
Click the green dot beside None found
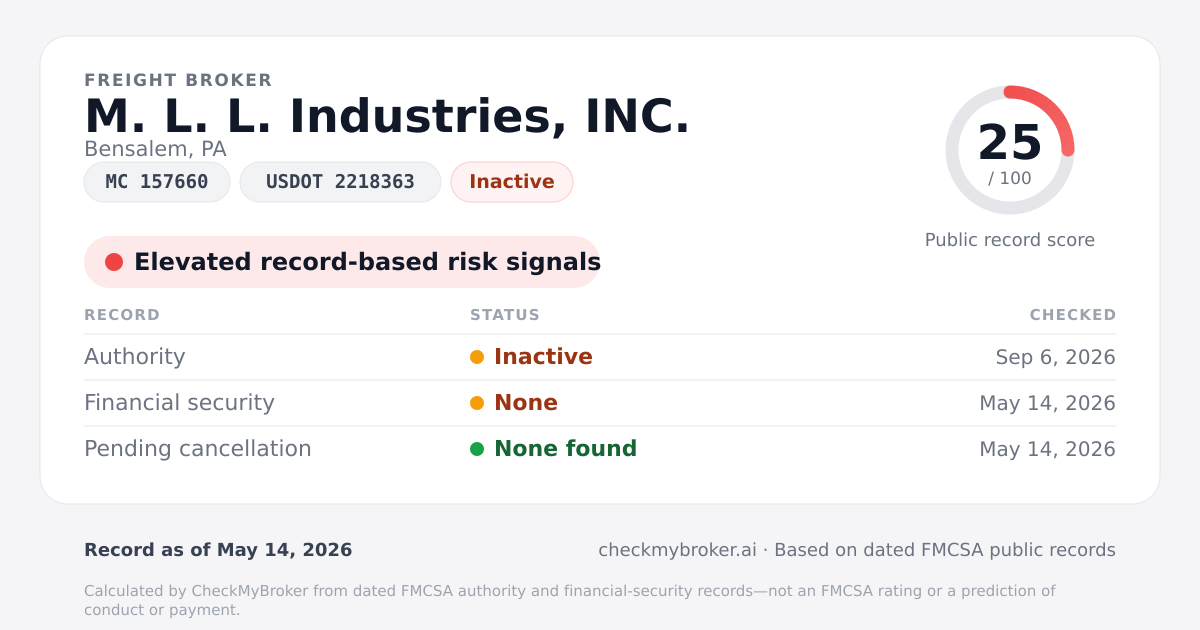tap(477, 449)
